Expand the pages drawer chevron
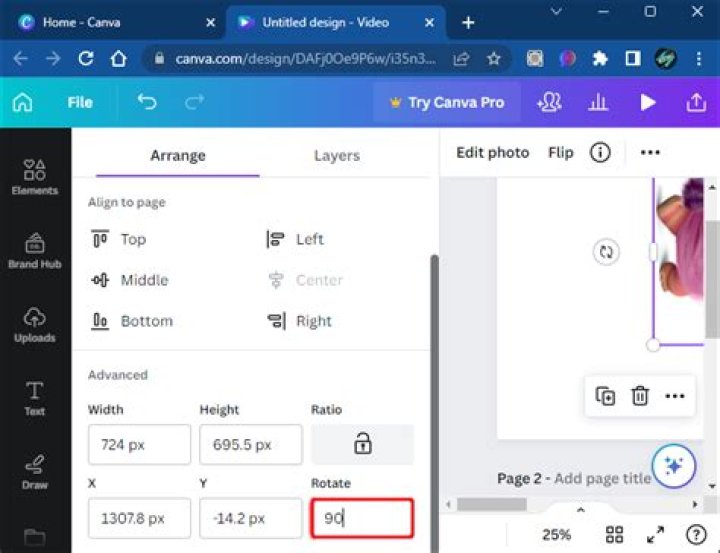Image resolution: width=720 pixels, height=553 pixels. (580, 510)
